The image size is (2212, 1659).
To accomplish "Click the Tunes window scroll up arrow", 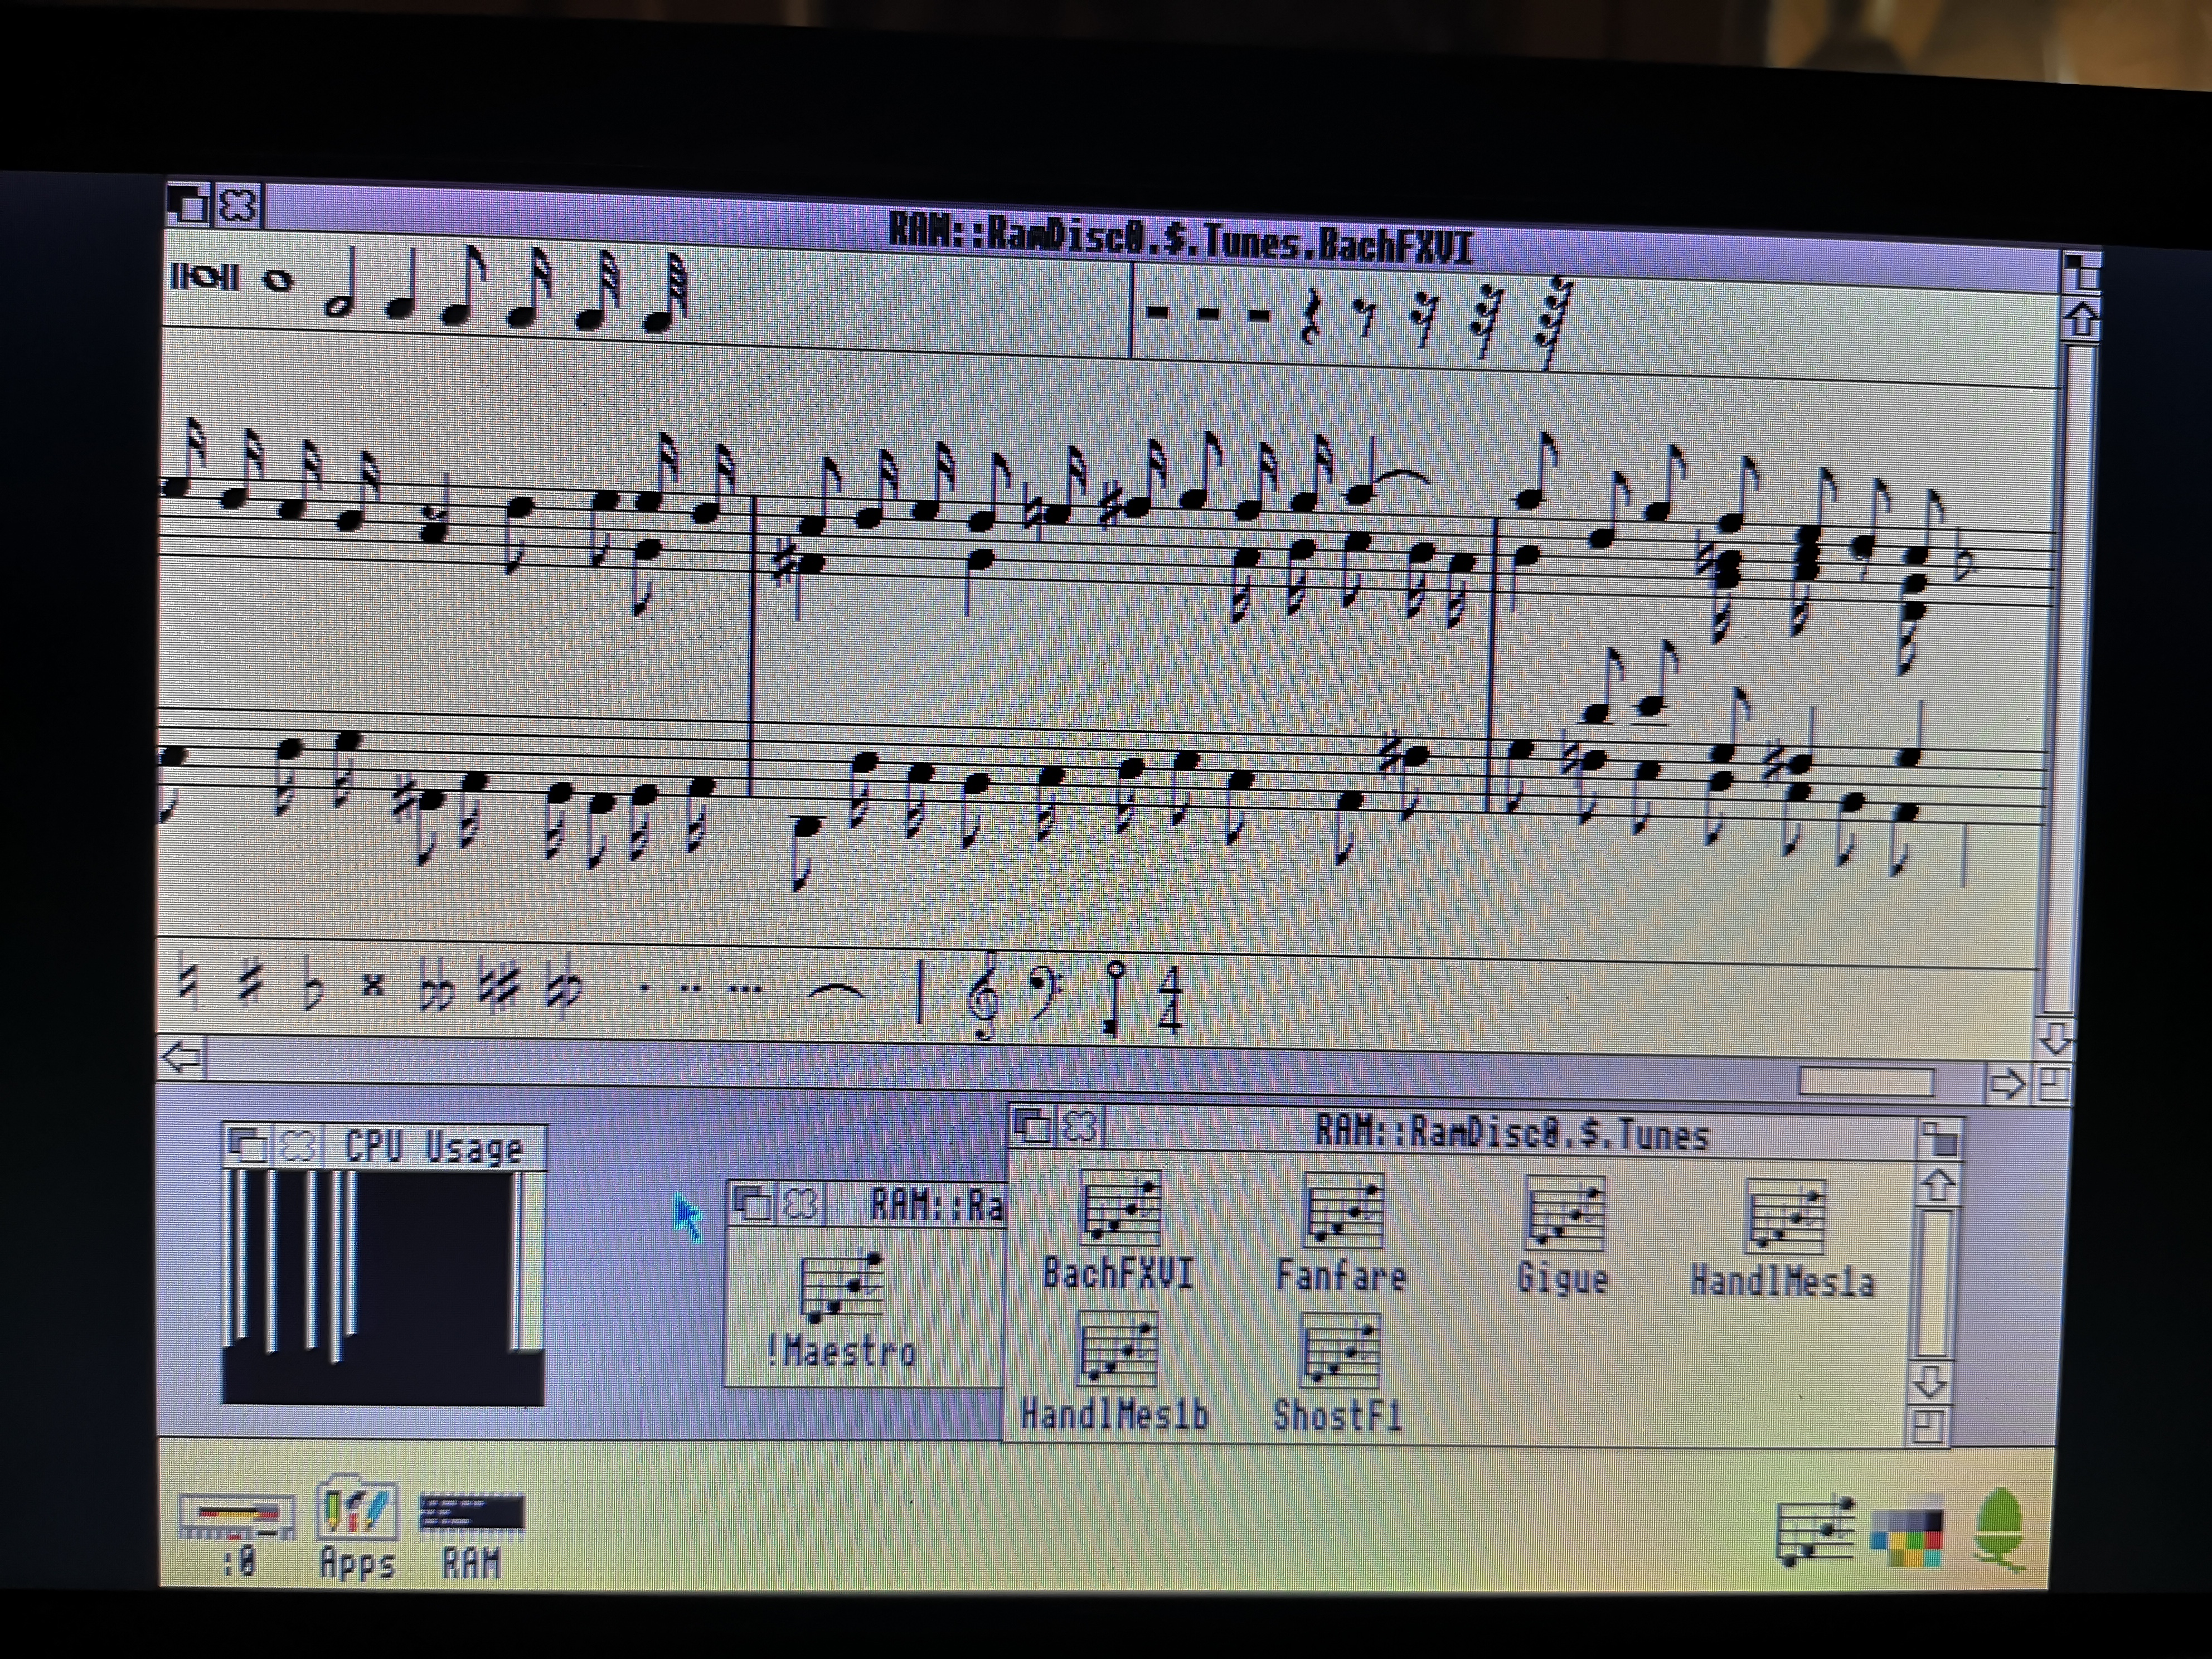I will coord(1937,1187).
